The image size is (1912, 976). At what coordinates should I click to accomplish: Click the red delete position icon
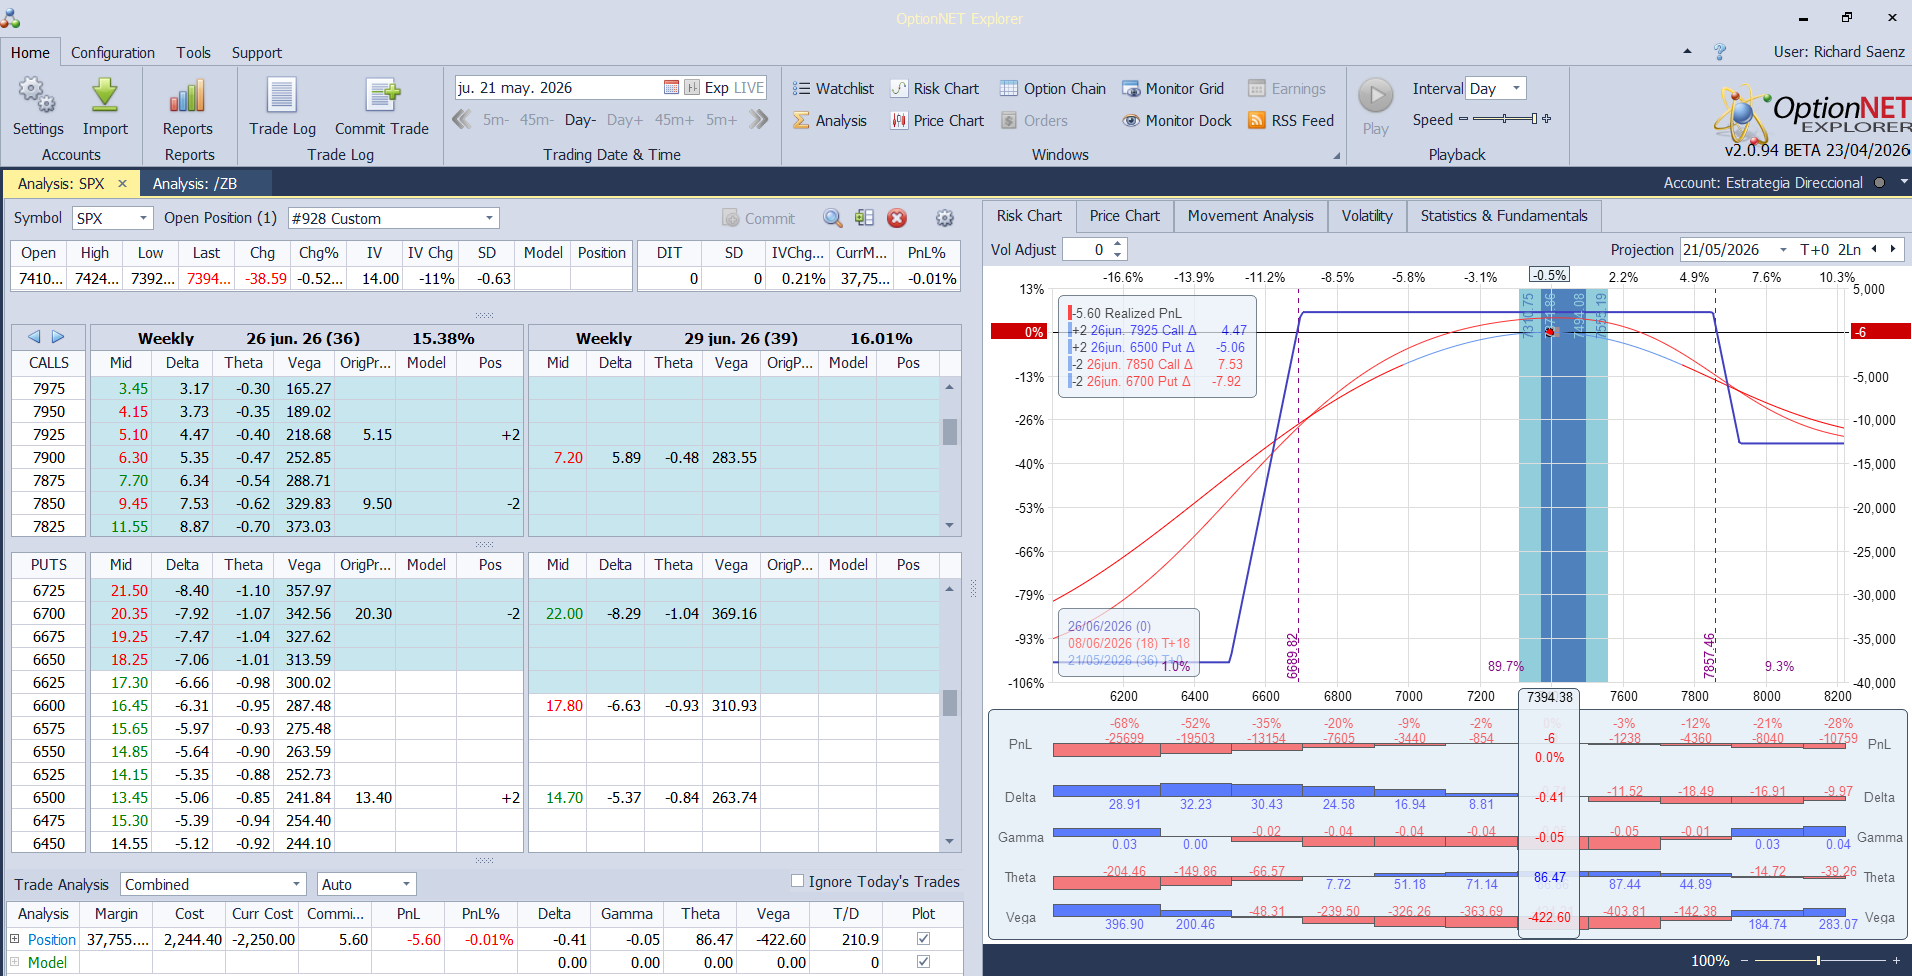coord(897,218)
